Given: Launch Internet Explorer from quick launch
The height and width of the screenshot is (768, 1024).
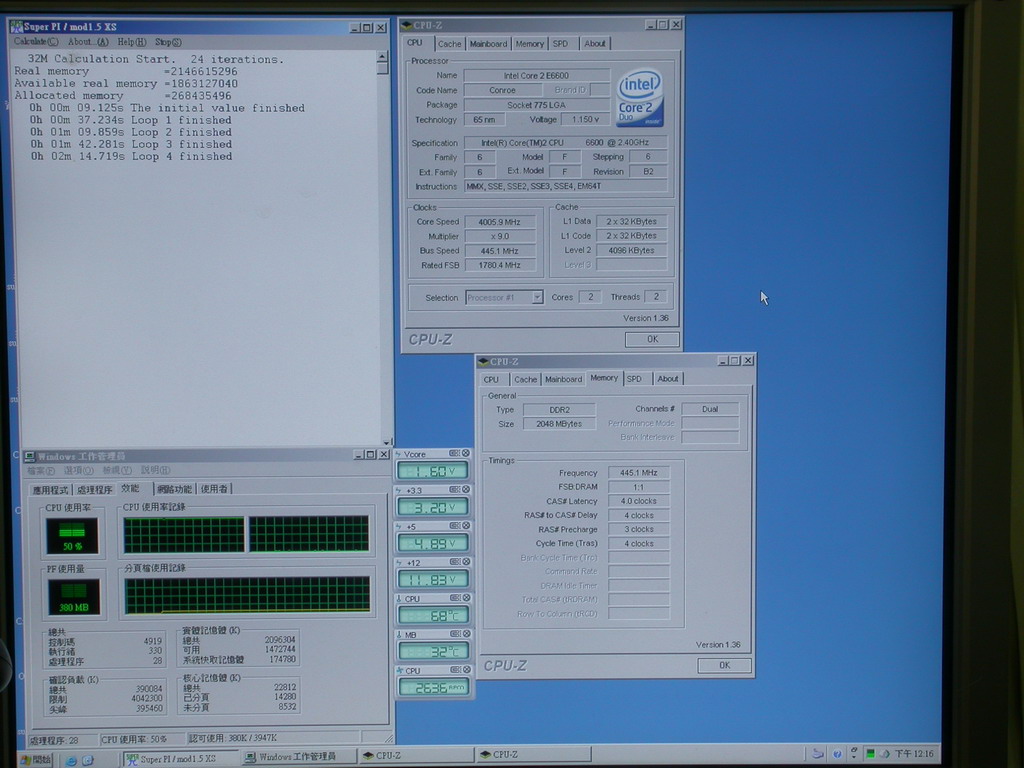Looking at the screenshot, I should 71,759.
